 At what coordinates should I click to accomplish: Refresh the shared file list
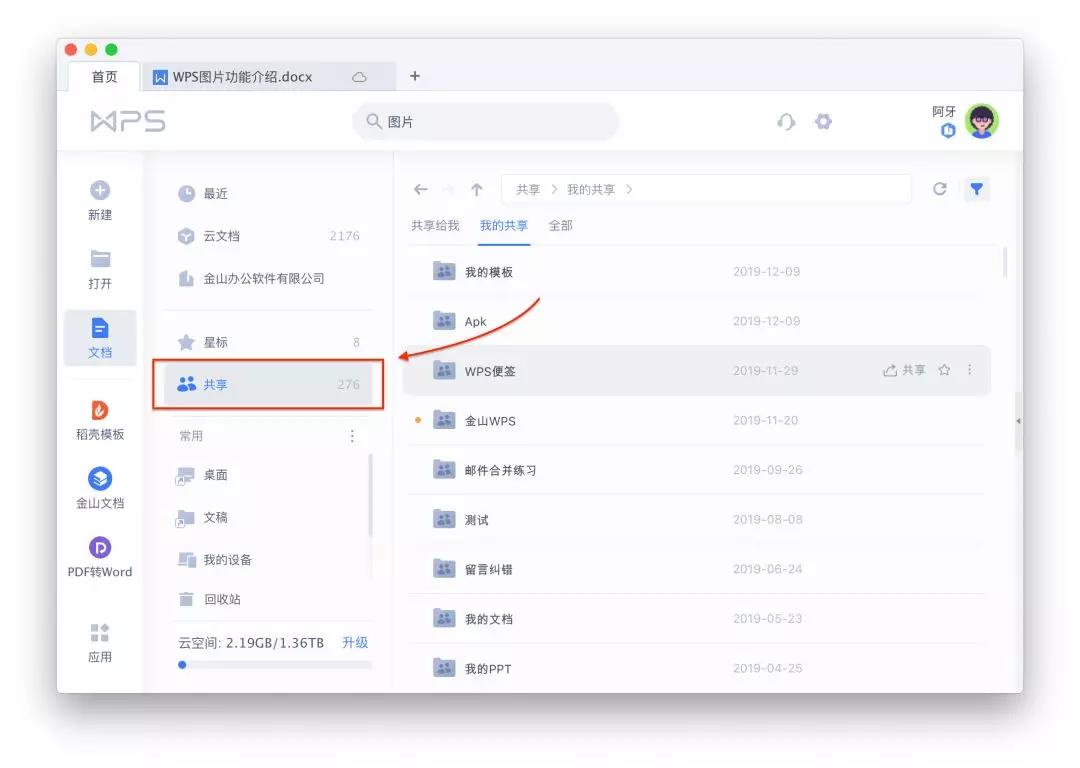click(x=938, y=188)
